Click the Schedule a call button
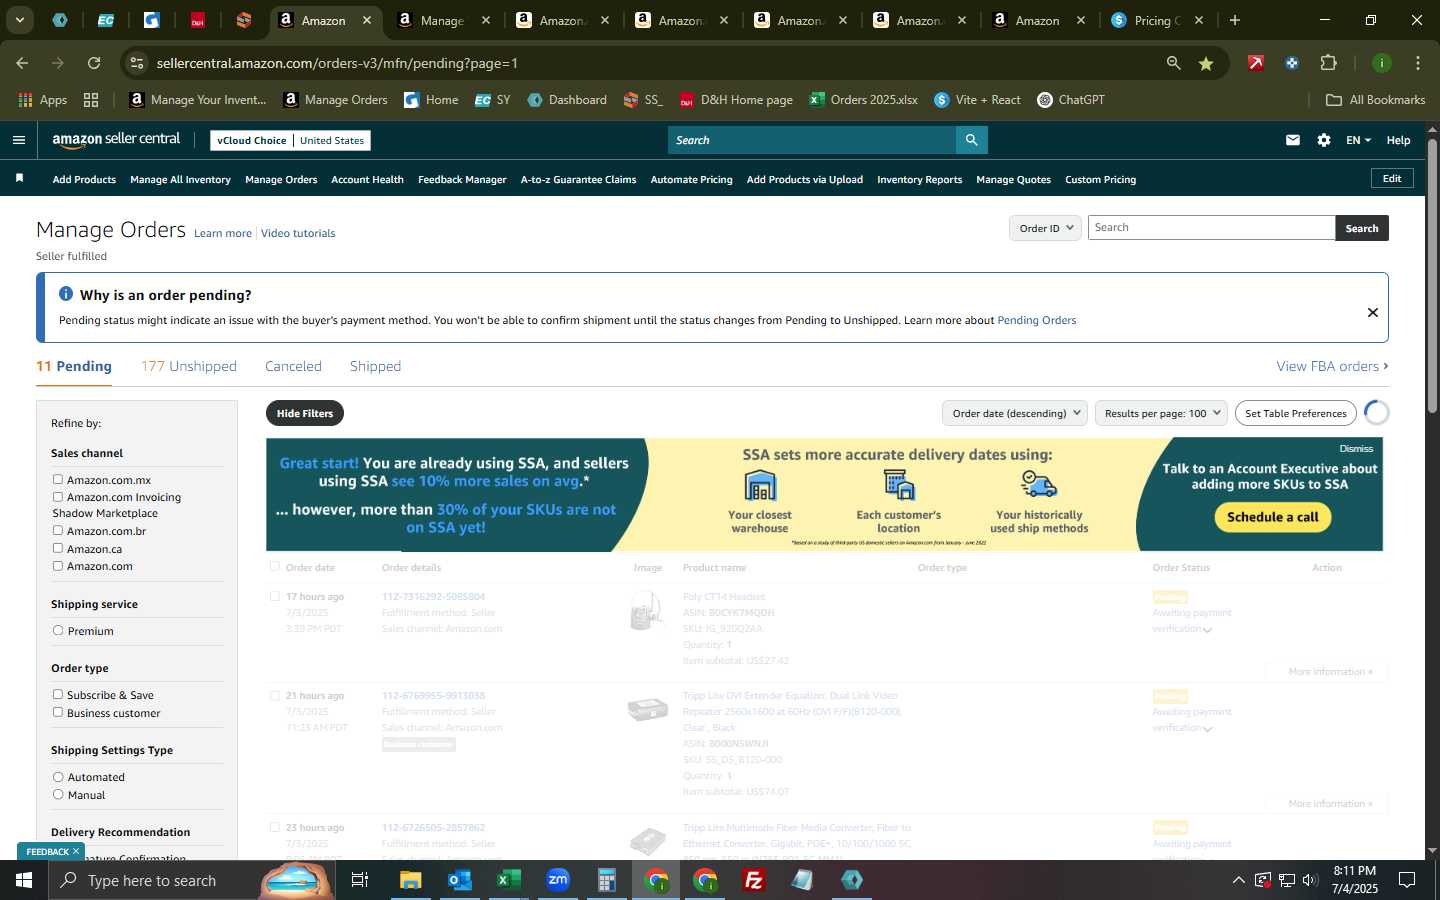This screenshot has height=900, width=1440. coord(1273,517)
